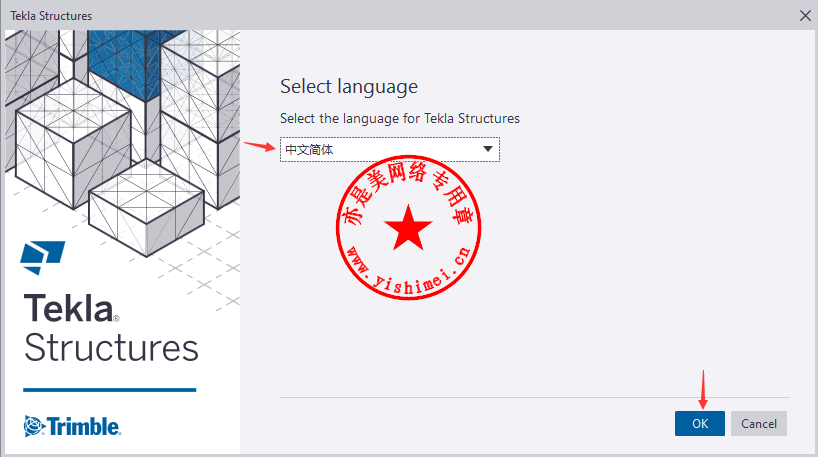Click the Tekla Structures window title
The image size is (818, 457).
click(51, 16)
